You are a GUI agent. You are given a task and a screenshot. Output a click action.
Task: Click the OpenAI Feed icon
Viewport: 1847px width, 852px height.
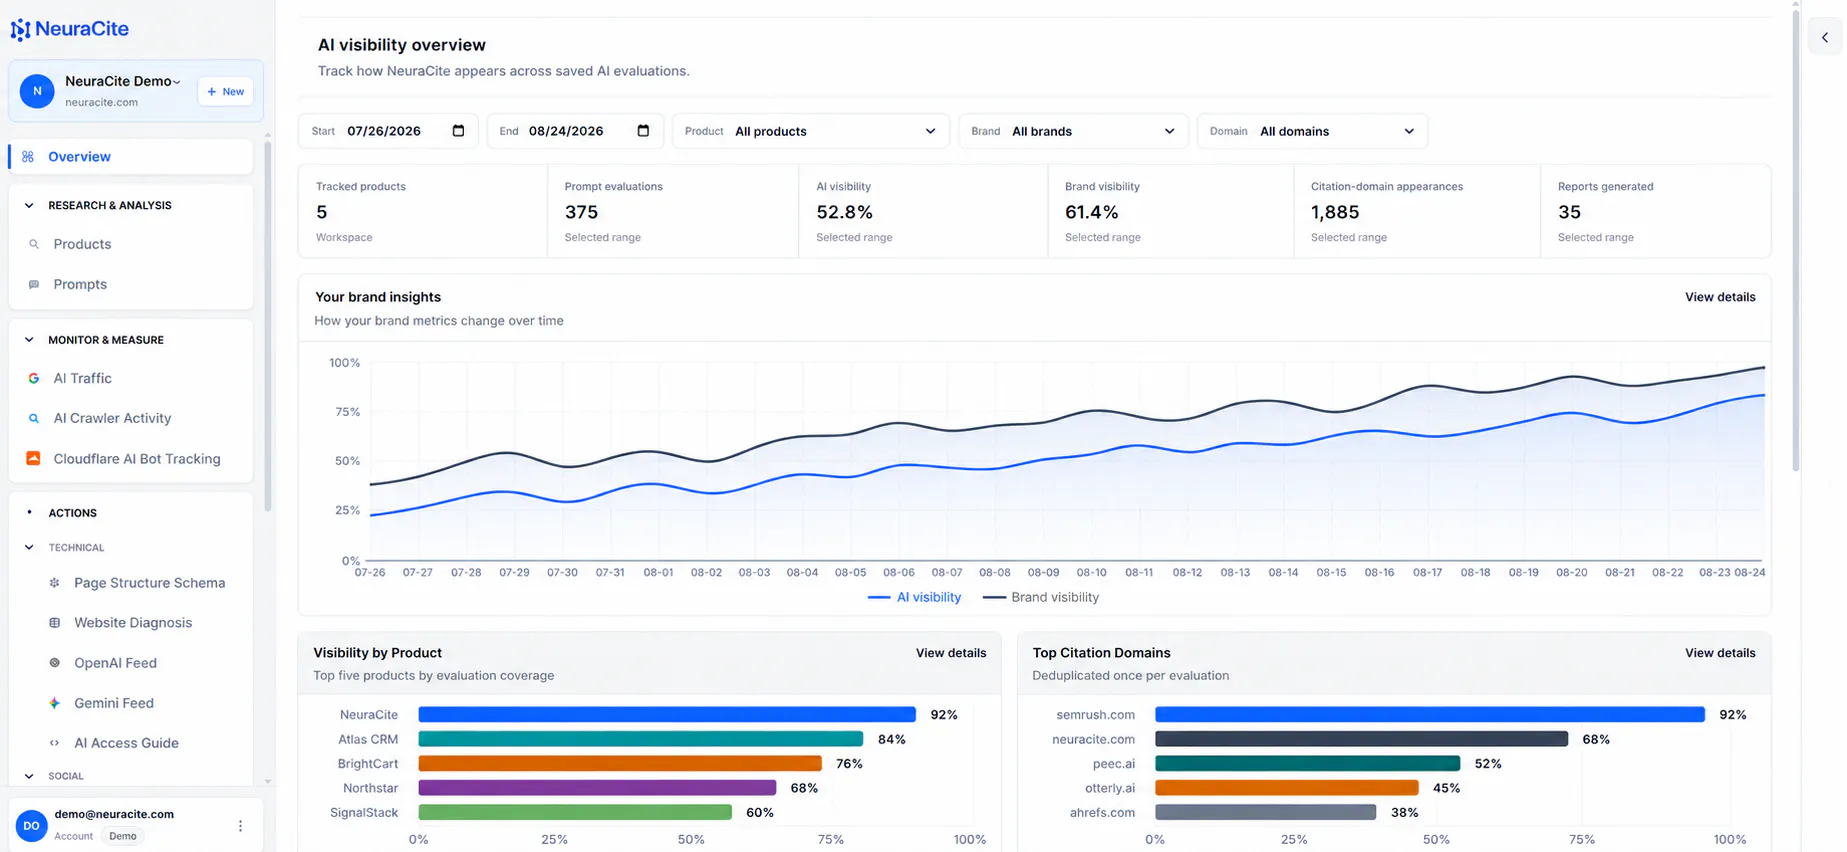(55, 663)
